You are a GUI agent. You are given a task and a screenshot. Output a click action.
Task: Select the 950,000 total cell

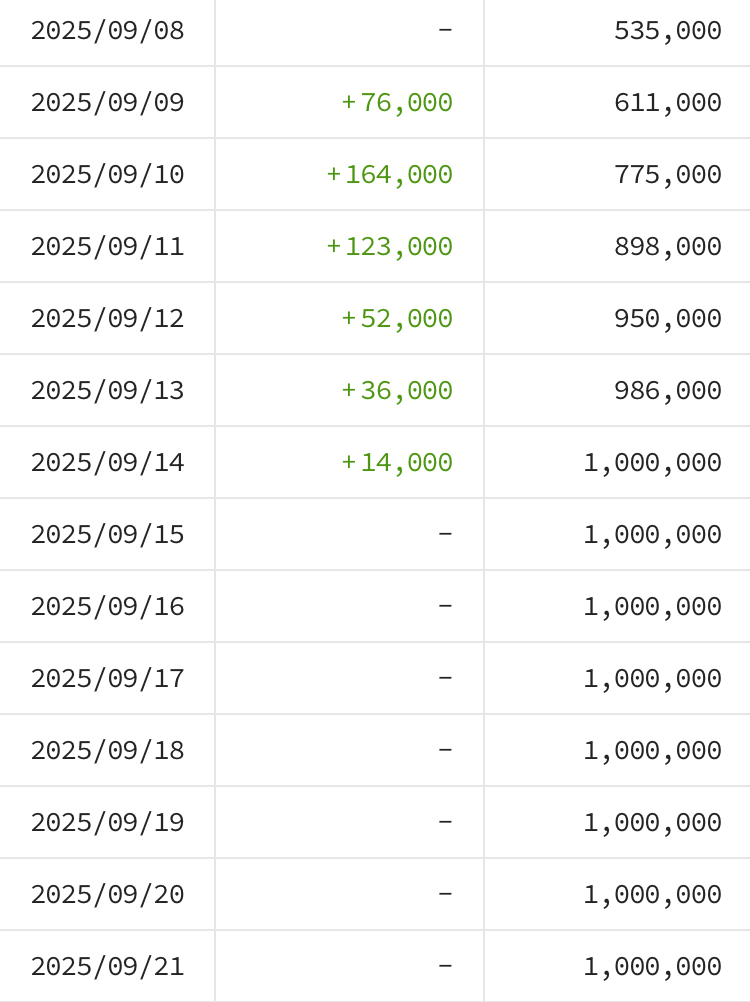click(667, 319)
